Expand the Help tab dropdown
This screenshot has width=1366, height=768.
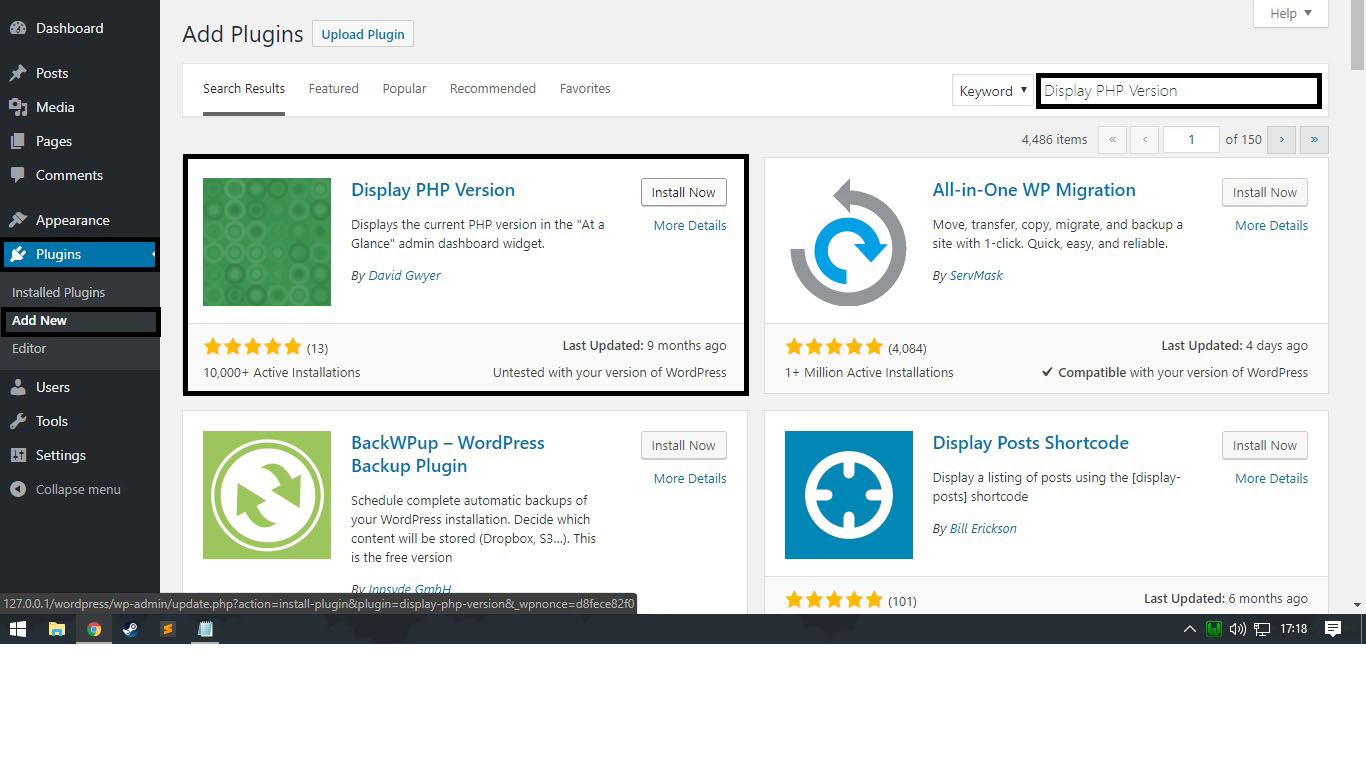pos(1291,13)
